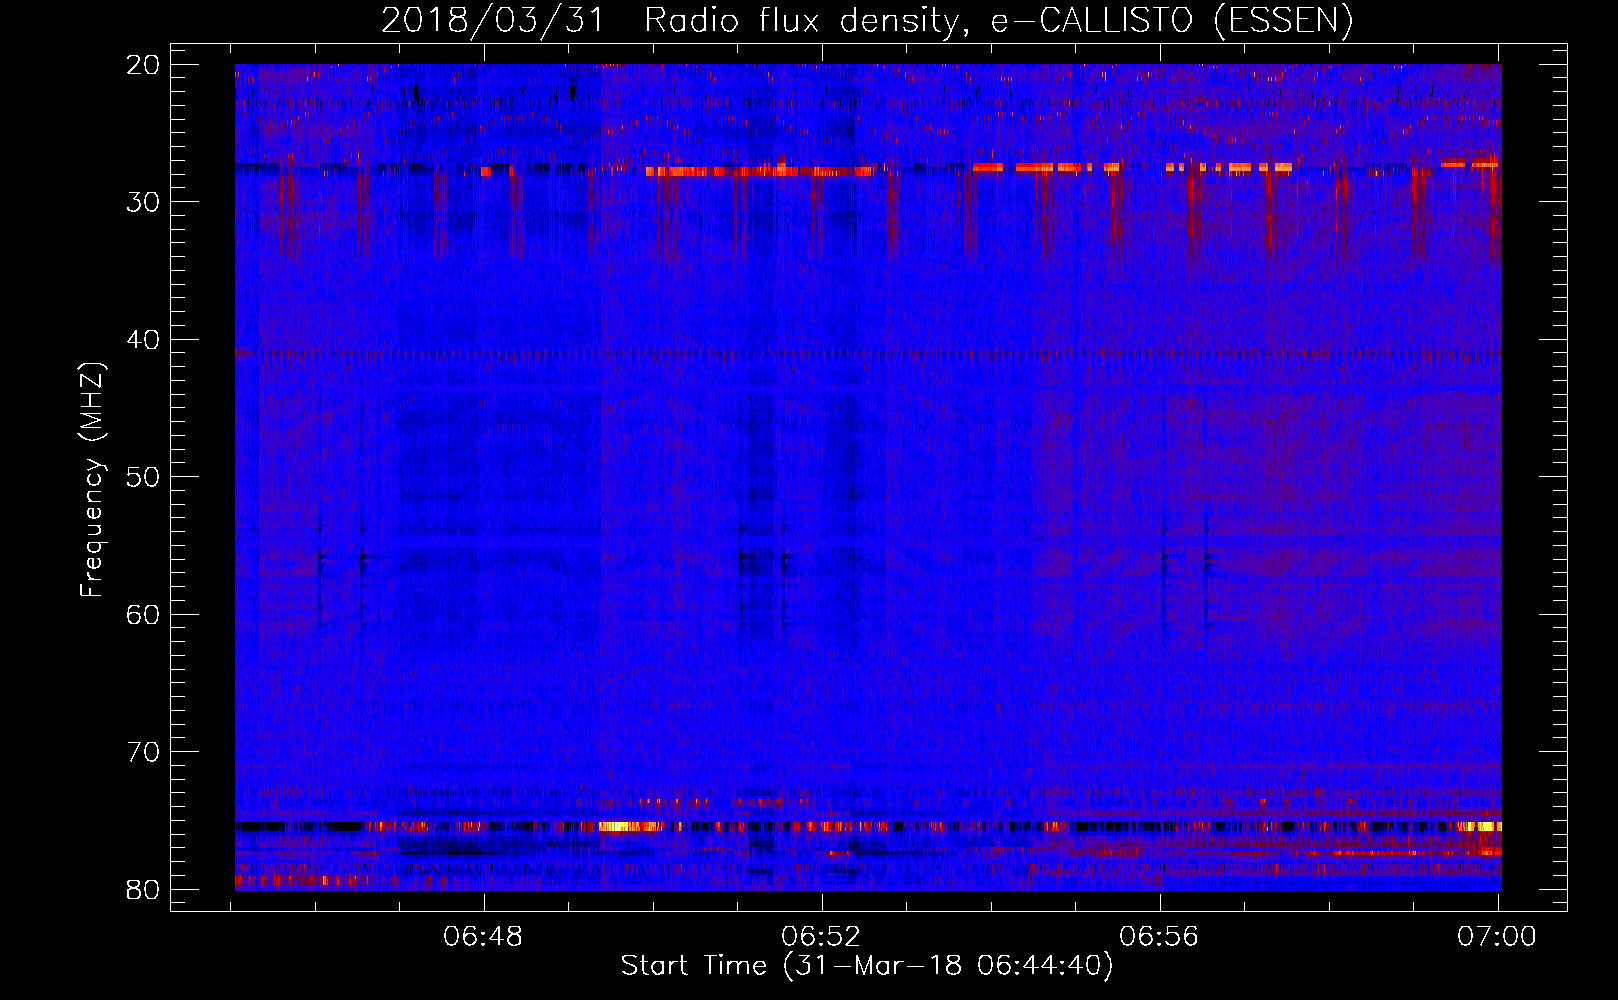Screen dimensions: 1618x1000
Task: Click the 60 frequency tick label
Action: (x=143, y=614)
